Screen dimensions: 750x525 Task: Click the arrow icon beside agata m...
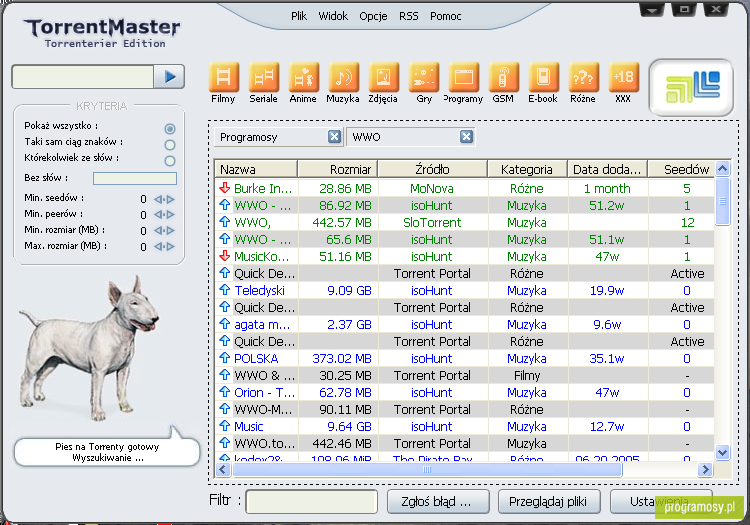[225, 324]
